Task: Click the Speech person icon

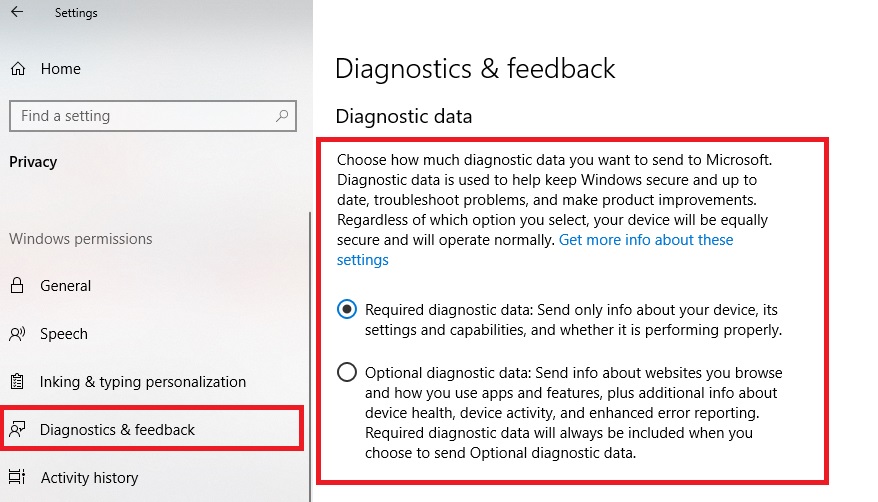Action: [x=17, y=334]
